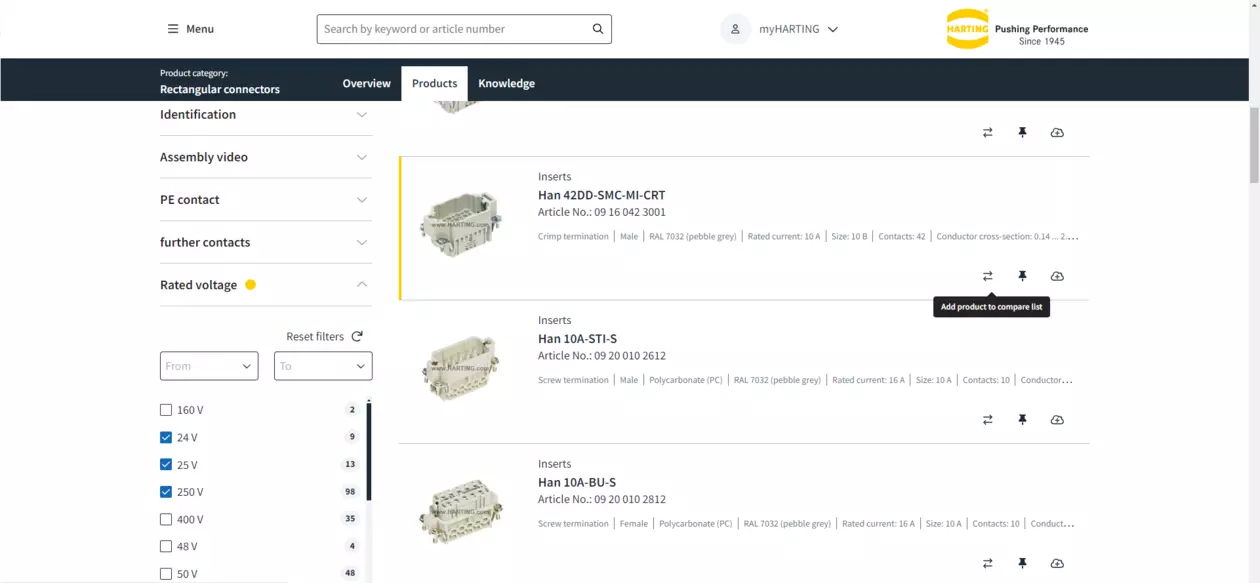
Task: Click the 250 V result count 98
Action: click(x=349, y=492)
